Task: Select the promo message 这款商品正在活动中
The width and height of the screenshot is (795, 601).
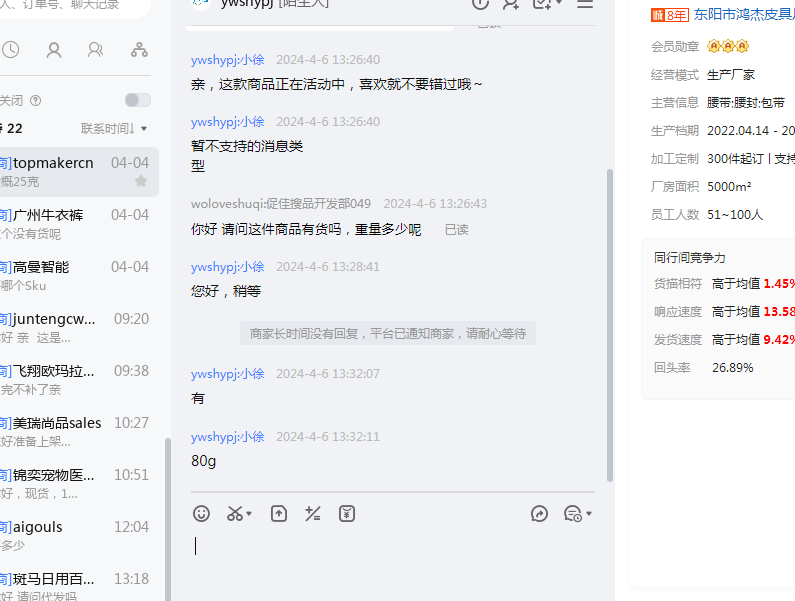Action: click(337, 84)
